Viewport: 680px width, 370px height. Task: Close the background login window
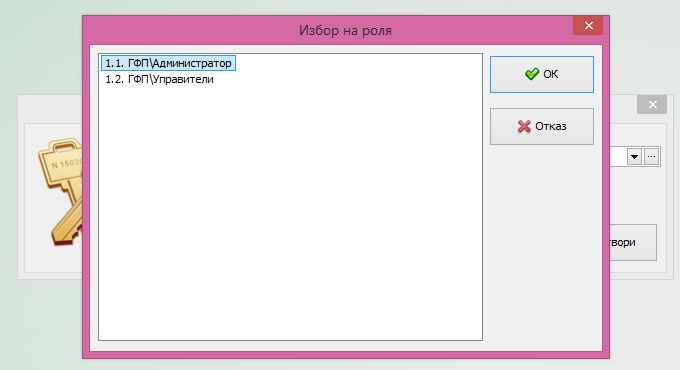click(x=652, y=105)
